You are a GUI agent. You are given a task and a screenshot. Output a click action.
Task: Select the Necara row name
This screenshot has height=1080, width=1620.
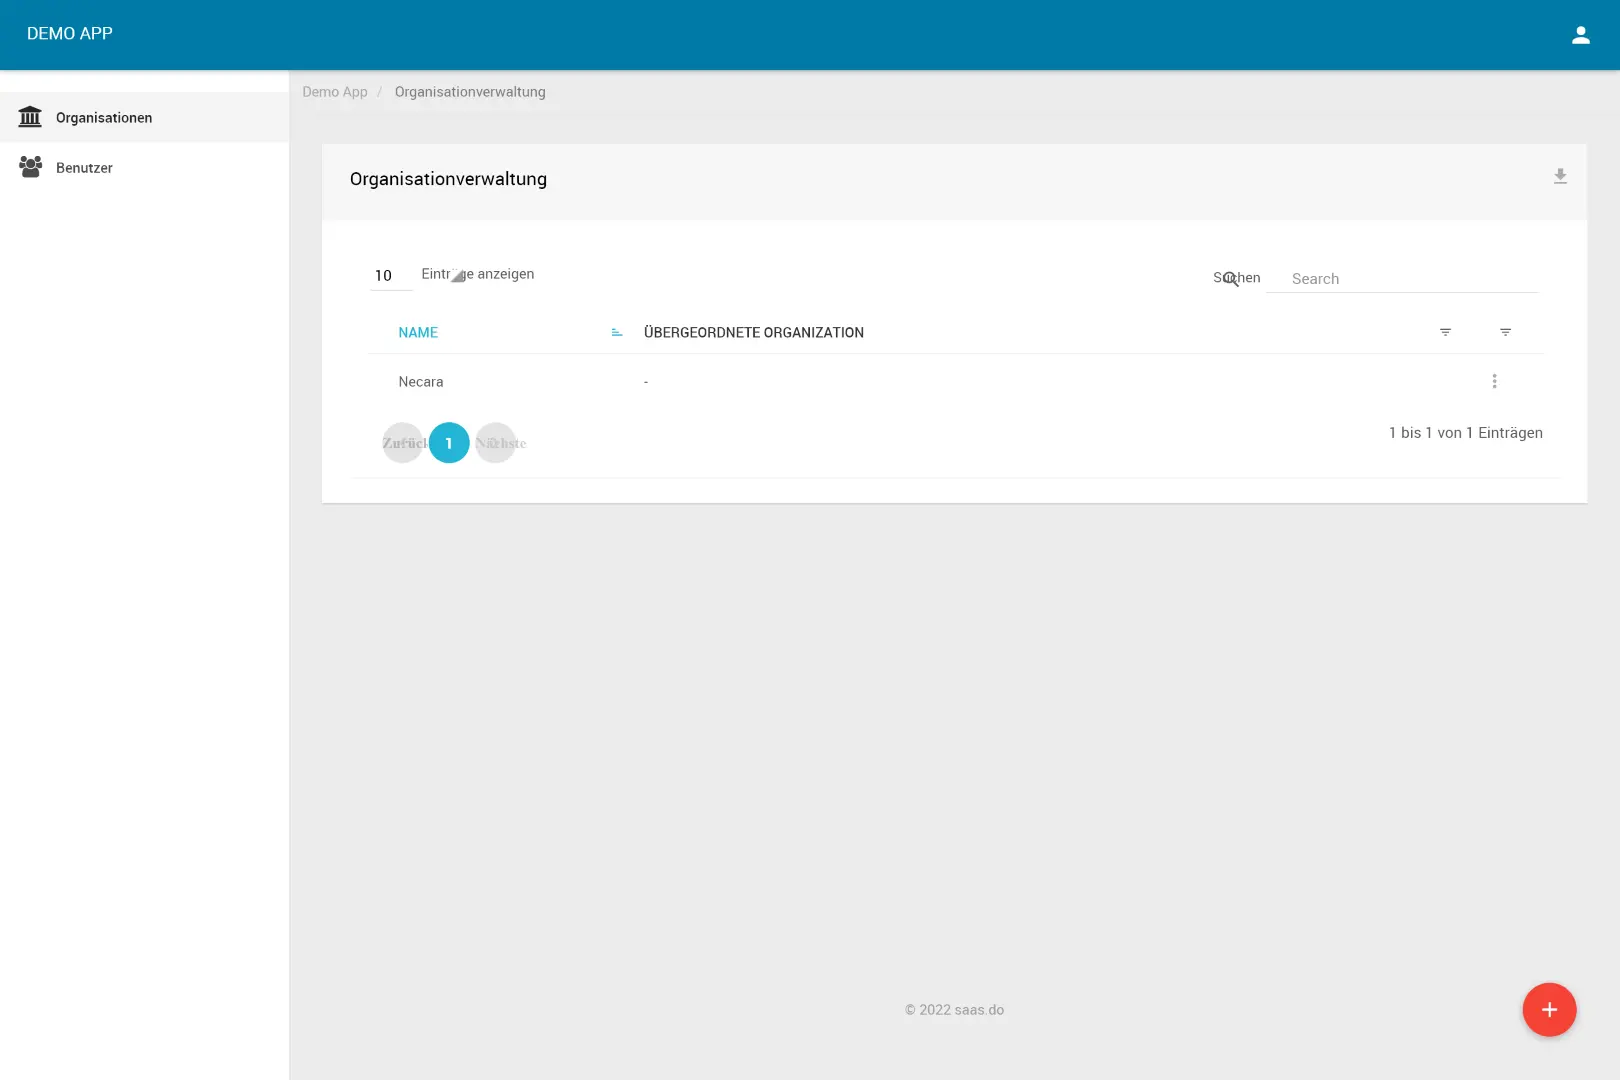click(420, 382)
